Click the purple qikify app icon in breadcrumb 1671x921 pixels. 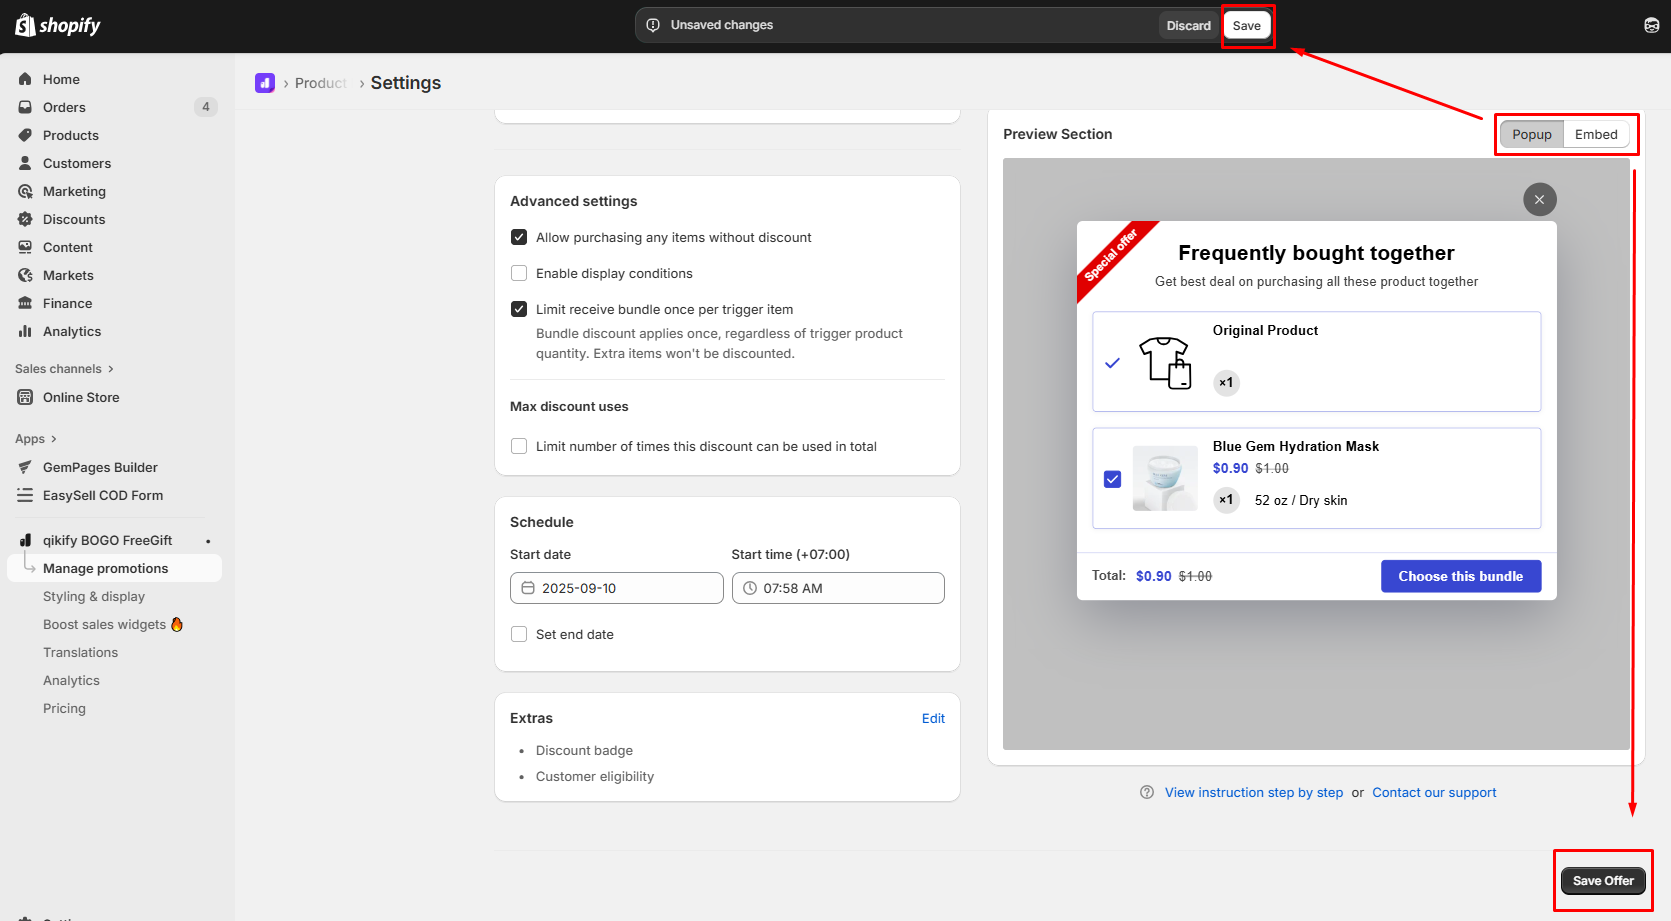265,83
